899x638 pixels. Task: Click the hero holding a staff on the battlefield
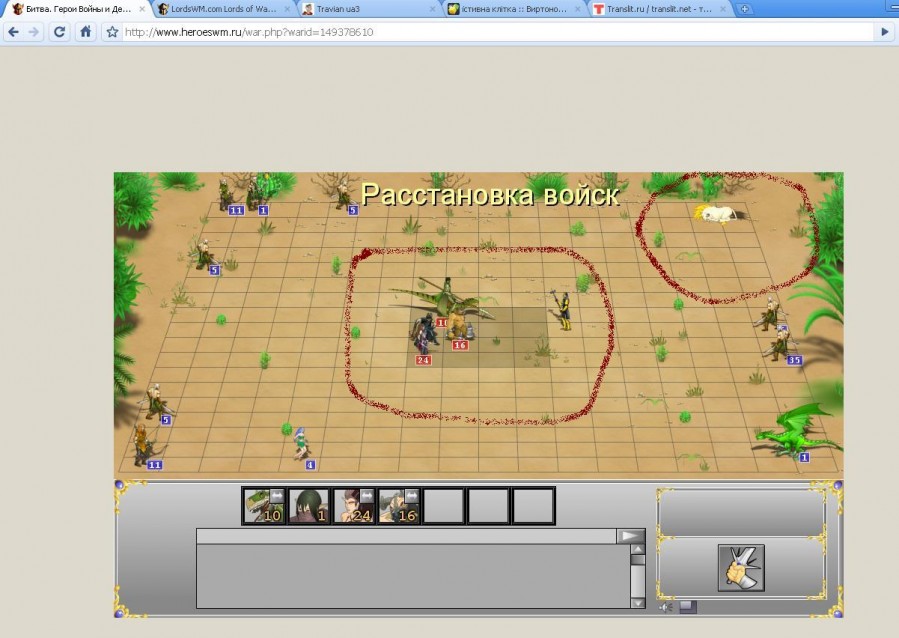564,310
